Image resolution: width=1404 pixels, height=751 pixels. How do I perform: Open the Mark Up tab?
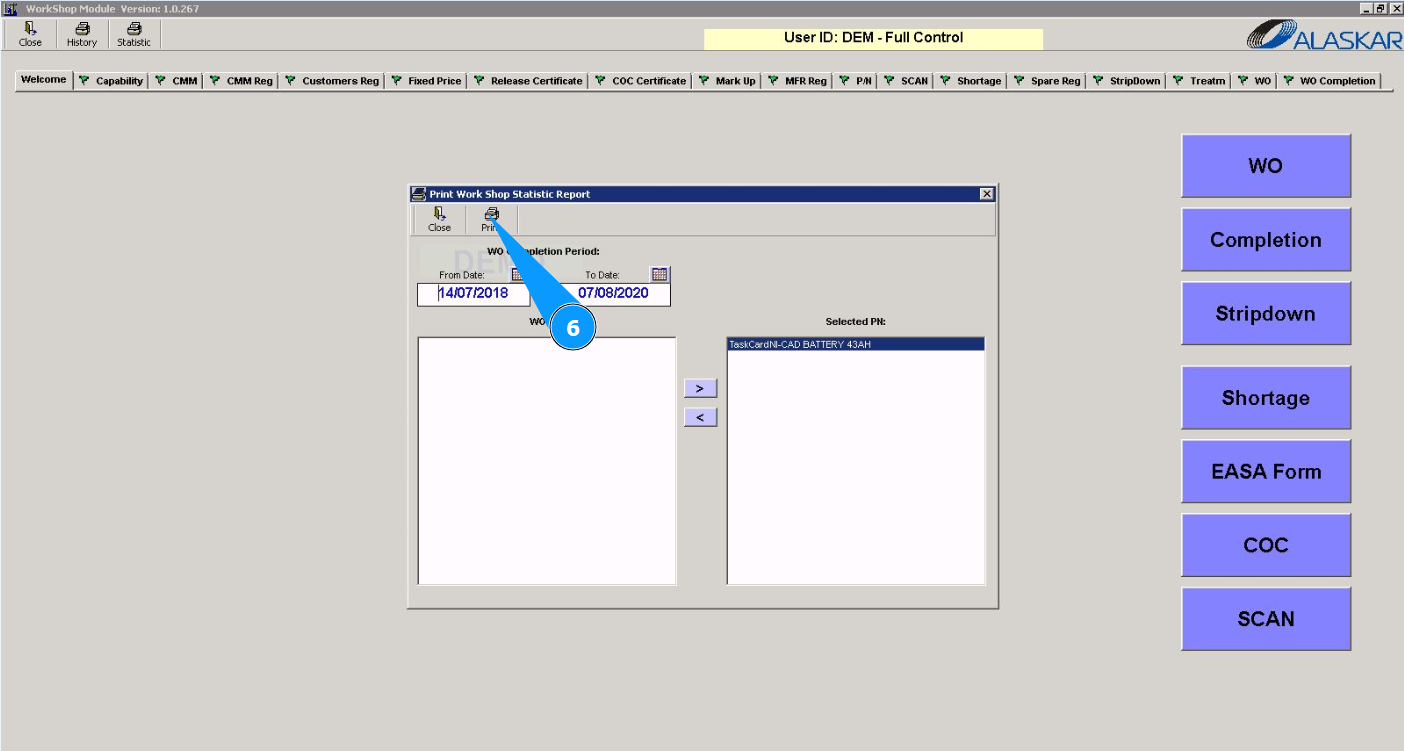[727, 81]
